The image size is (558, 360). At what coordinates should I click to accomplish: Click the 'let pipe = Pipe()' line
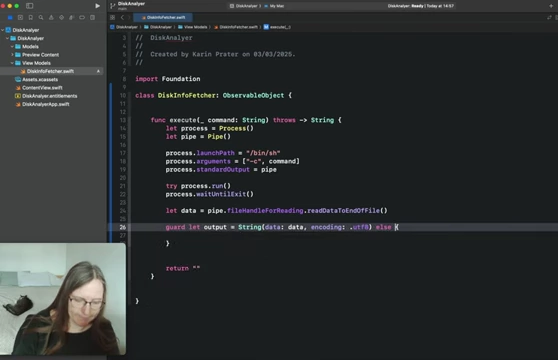click(198, 137)
